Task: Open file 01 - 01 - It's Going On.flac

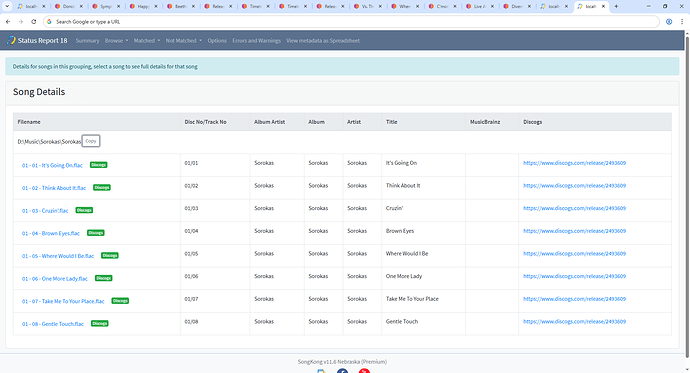Action: (x=52, y=165)
